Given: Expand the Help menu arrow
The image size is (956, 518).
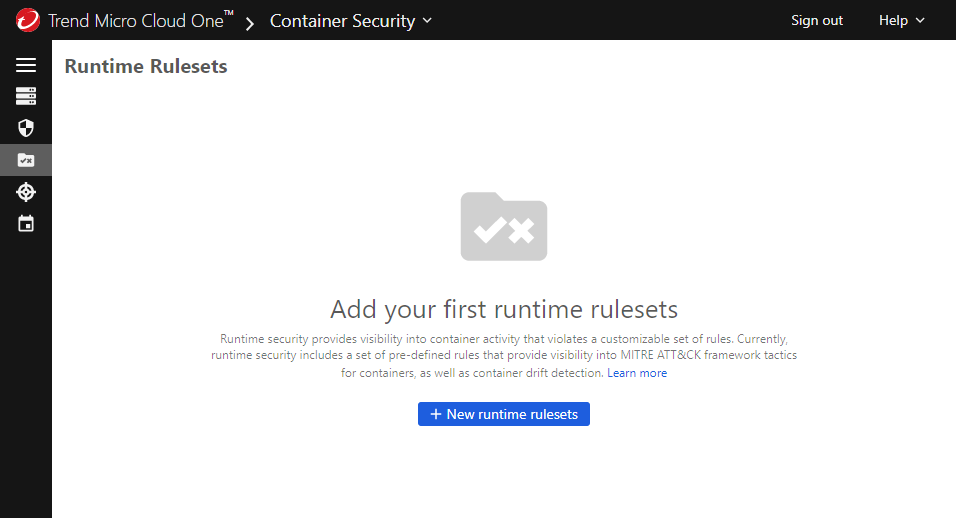Looking at the screenshot, I should pyautogui.click(x=921, y=20).
